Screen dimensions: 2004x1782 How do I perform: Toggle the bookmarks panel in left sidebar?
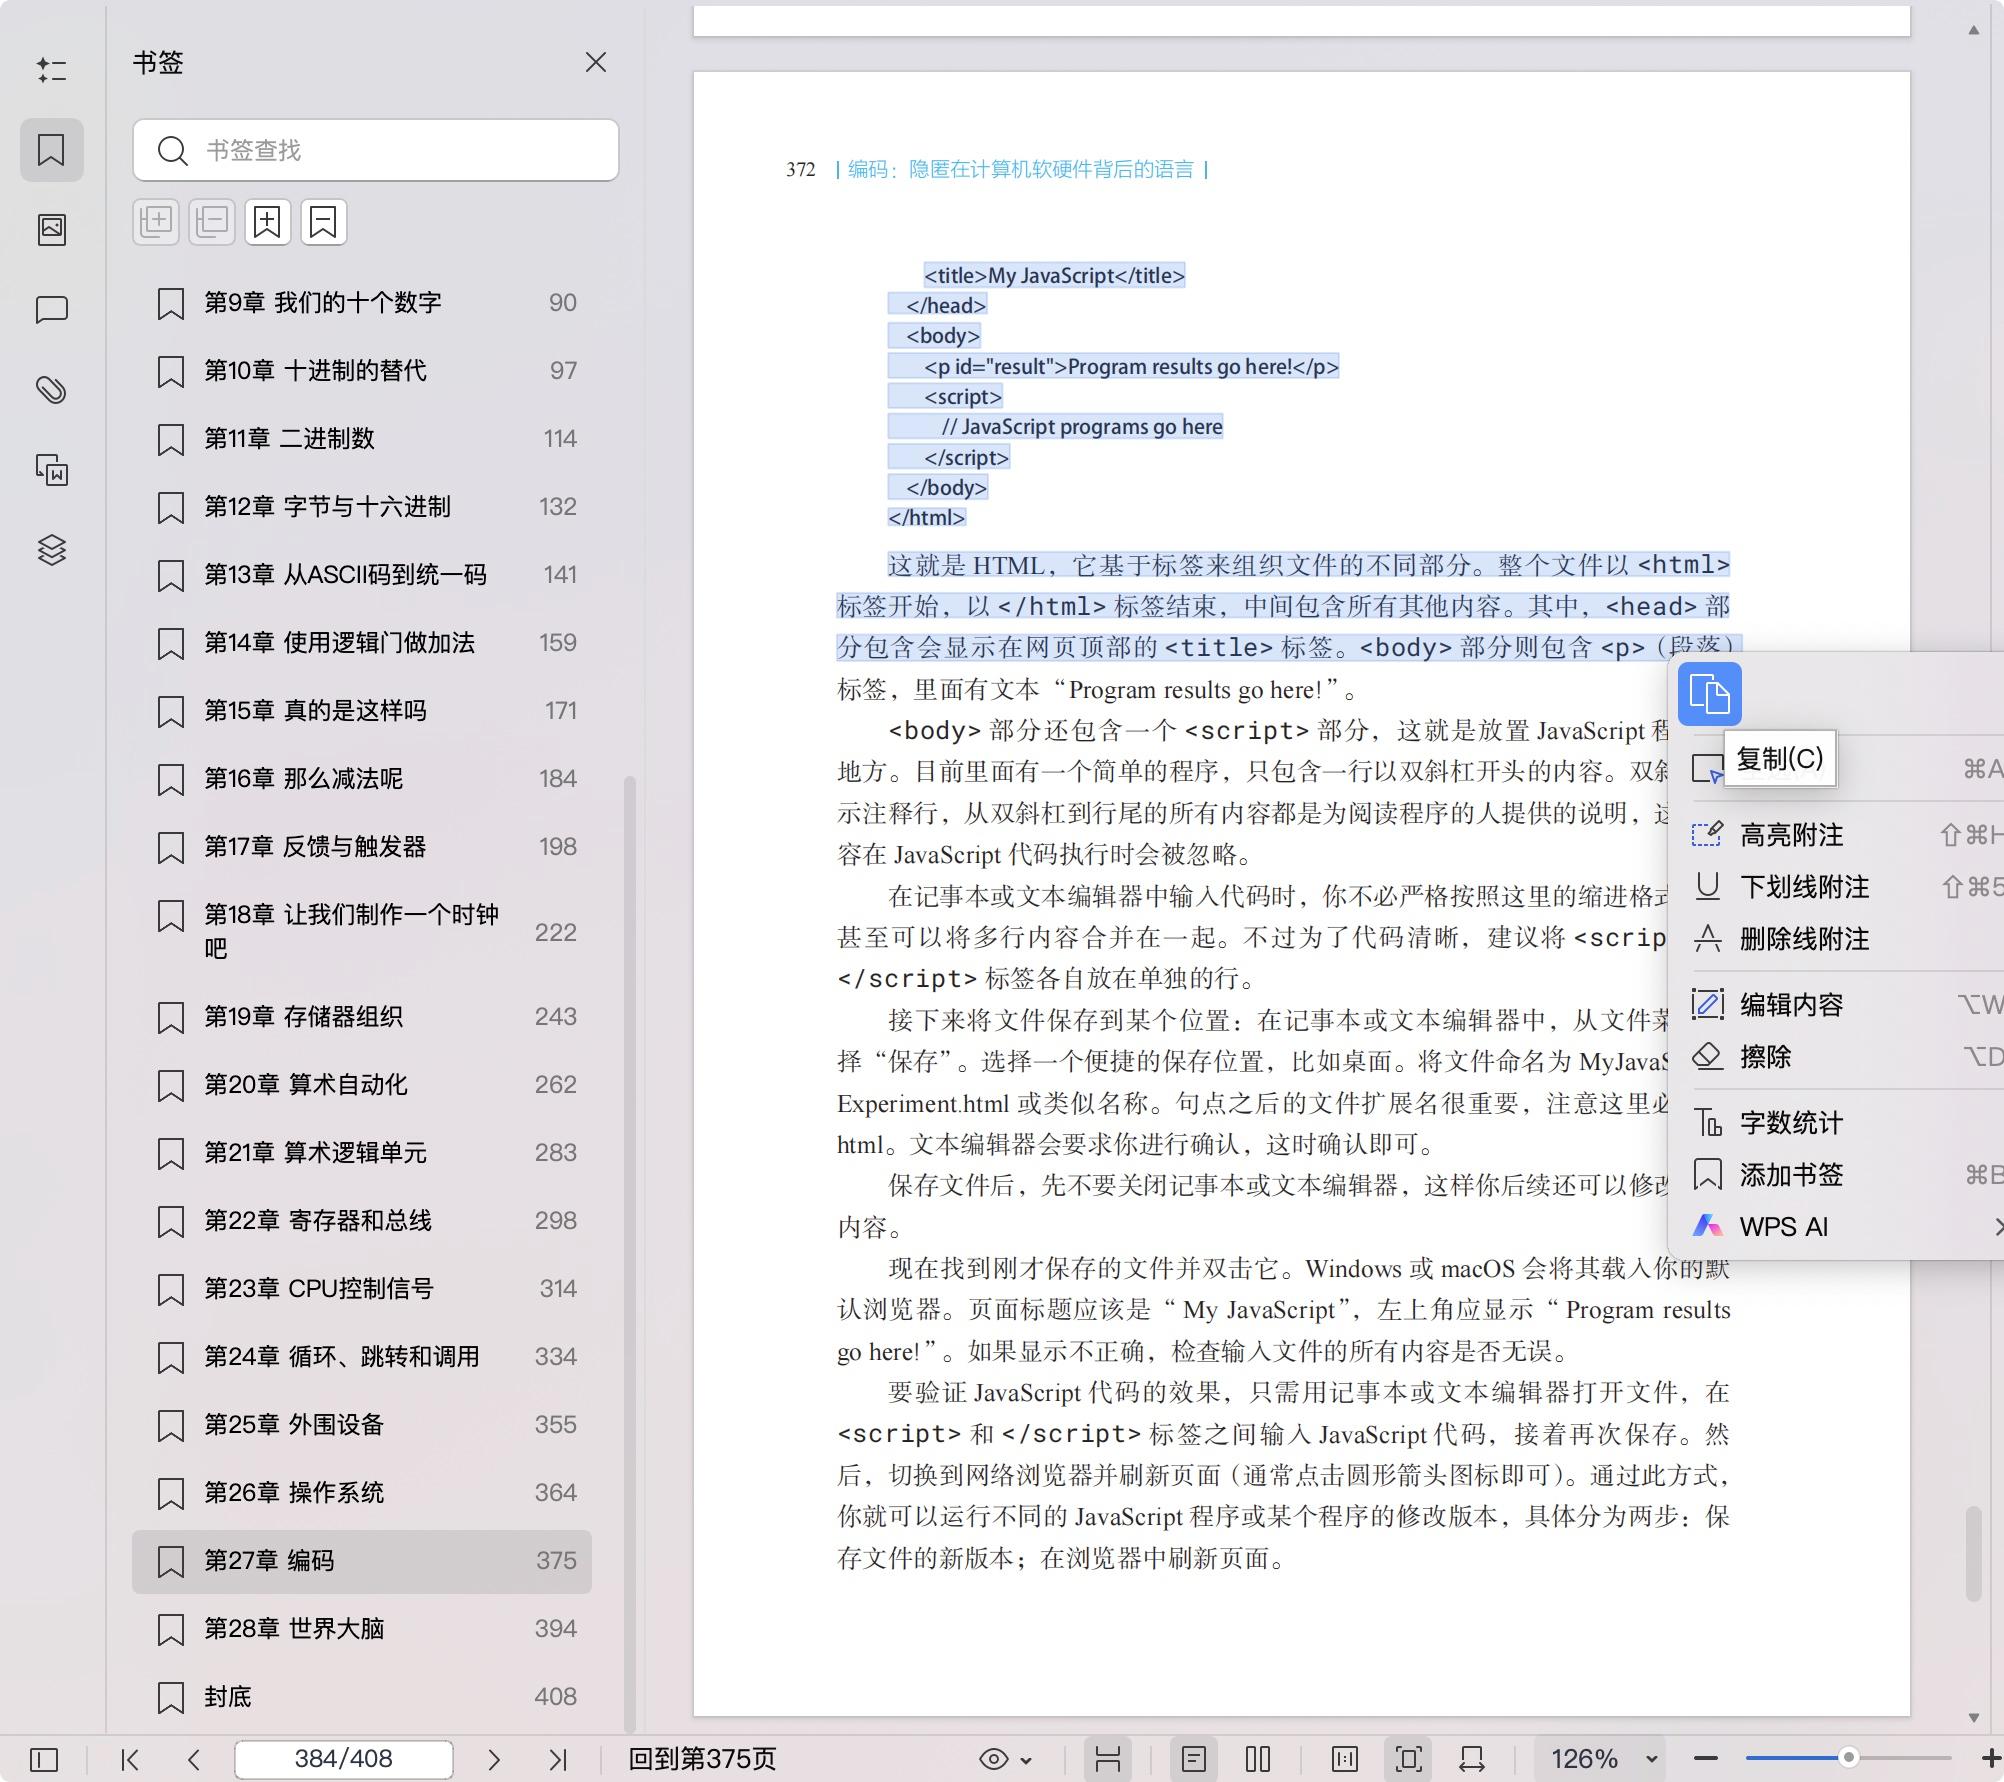[x=52, y=150]
